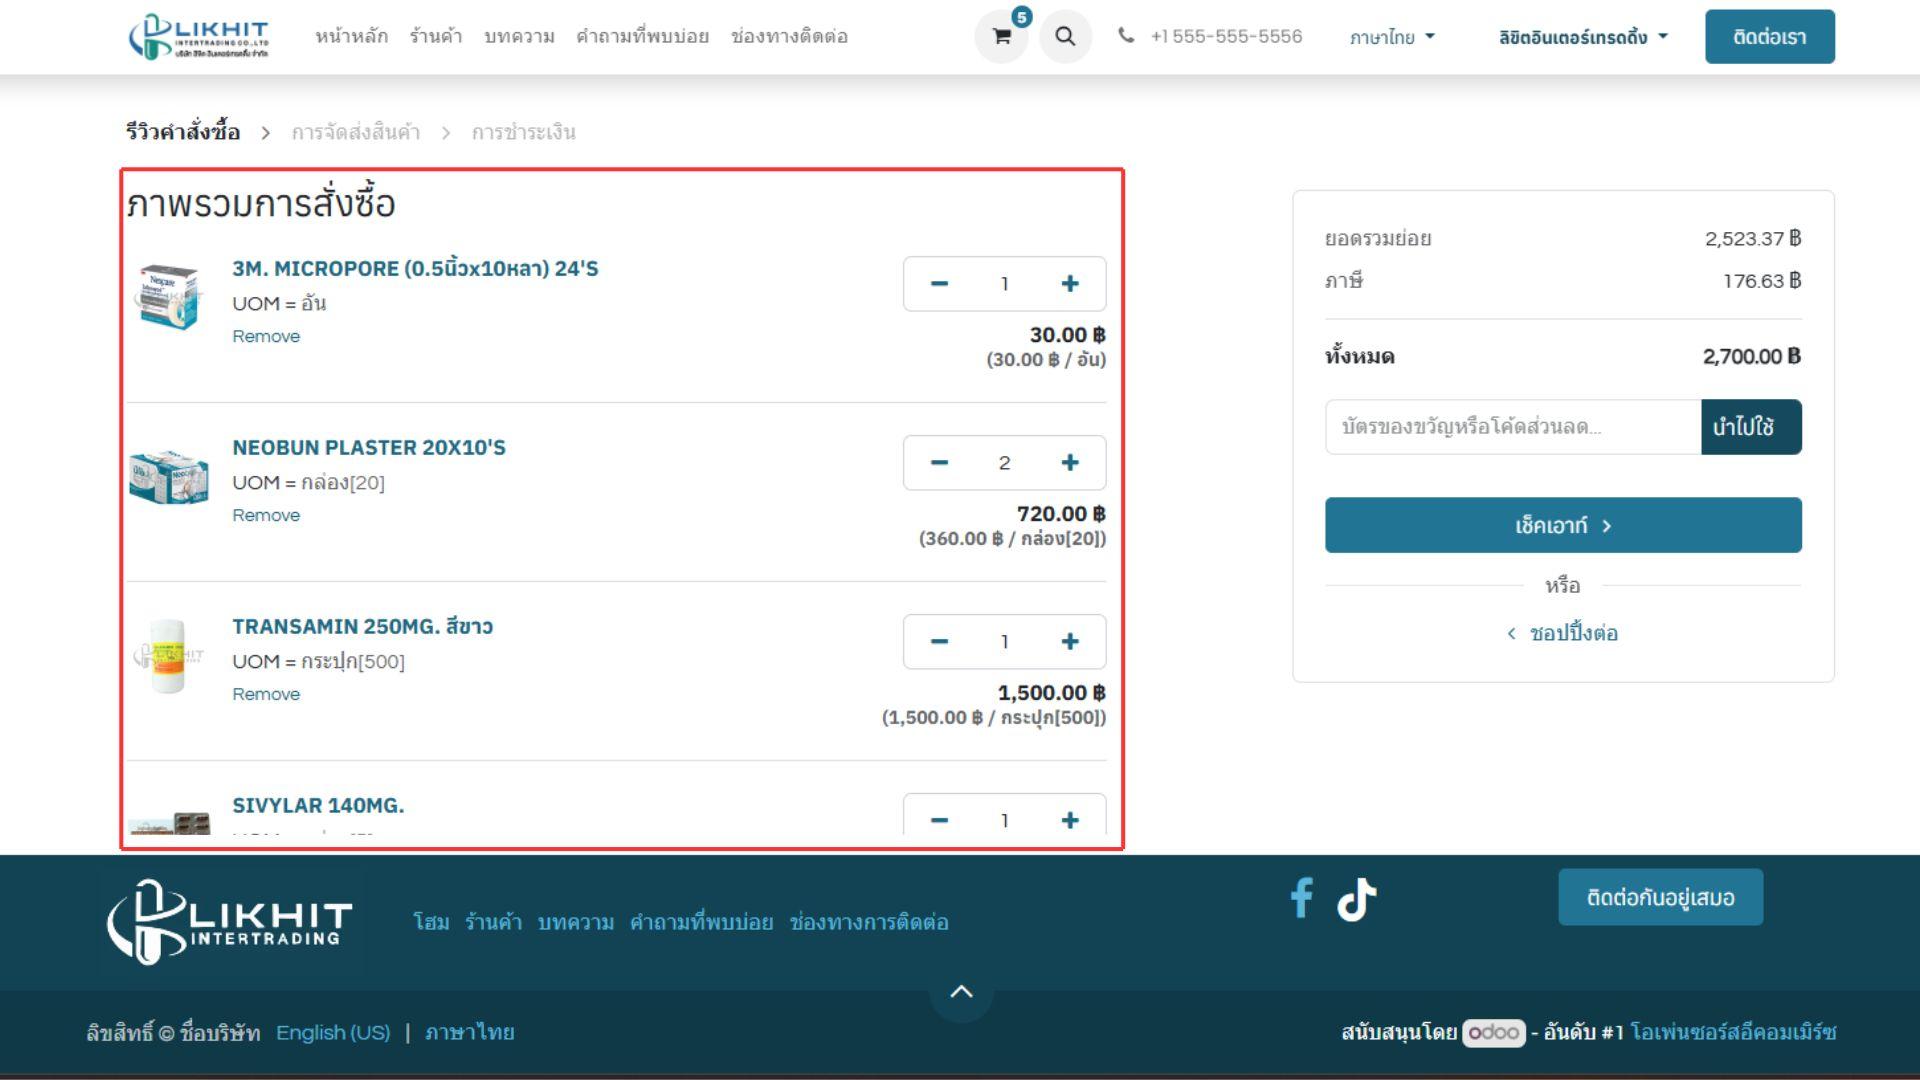This screenshot has height=1080, width=1920.
Task: Click the quantity field of NEOBUN PLASTER
Action: pyautogui.click(x=1004, y=463)
